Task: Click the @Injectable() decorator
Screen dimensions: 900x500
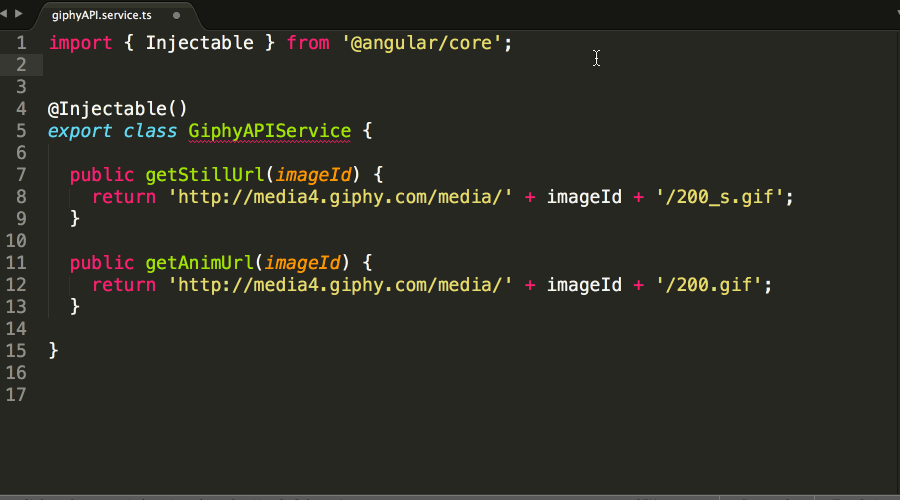Action: (x=118, y=108)
